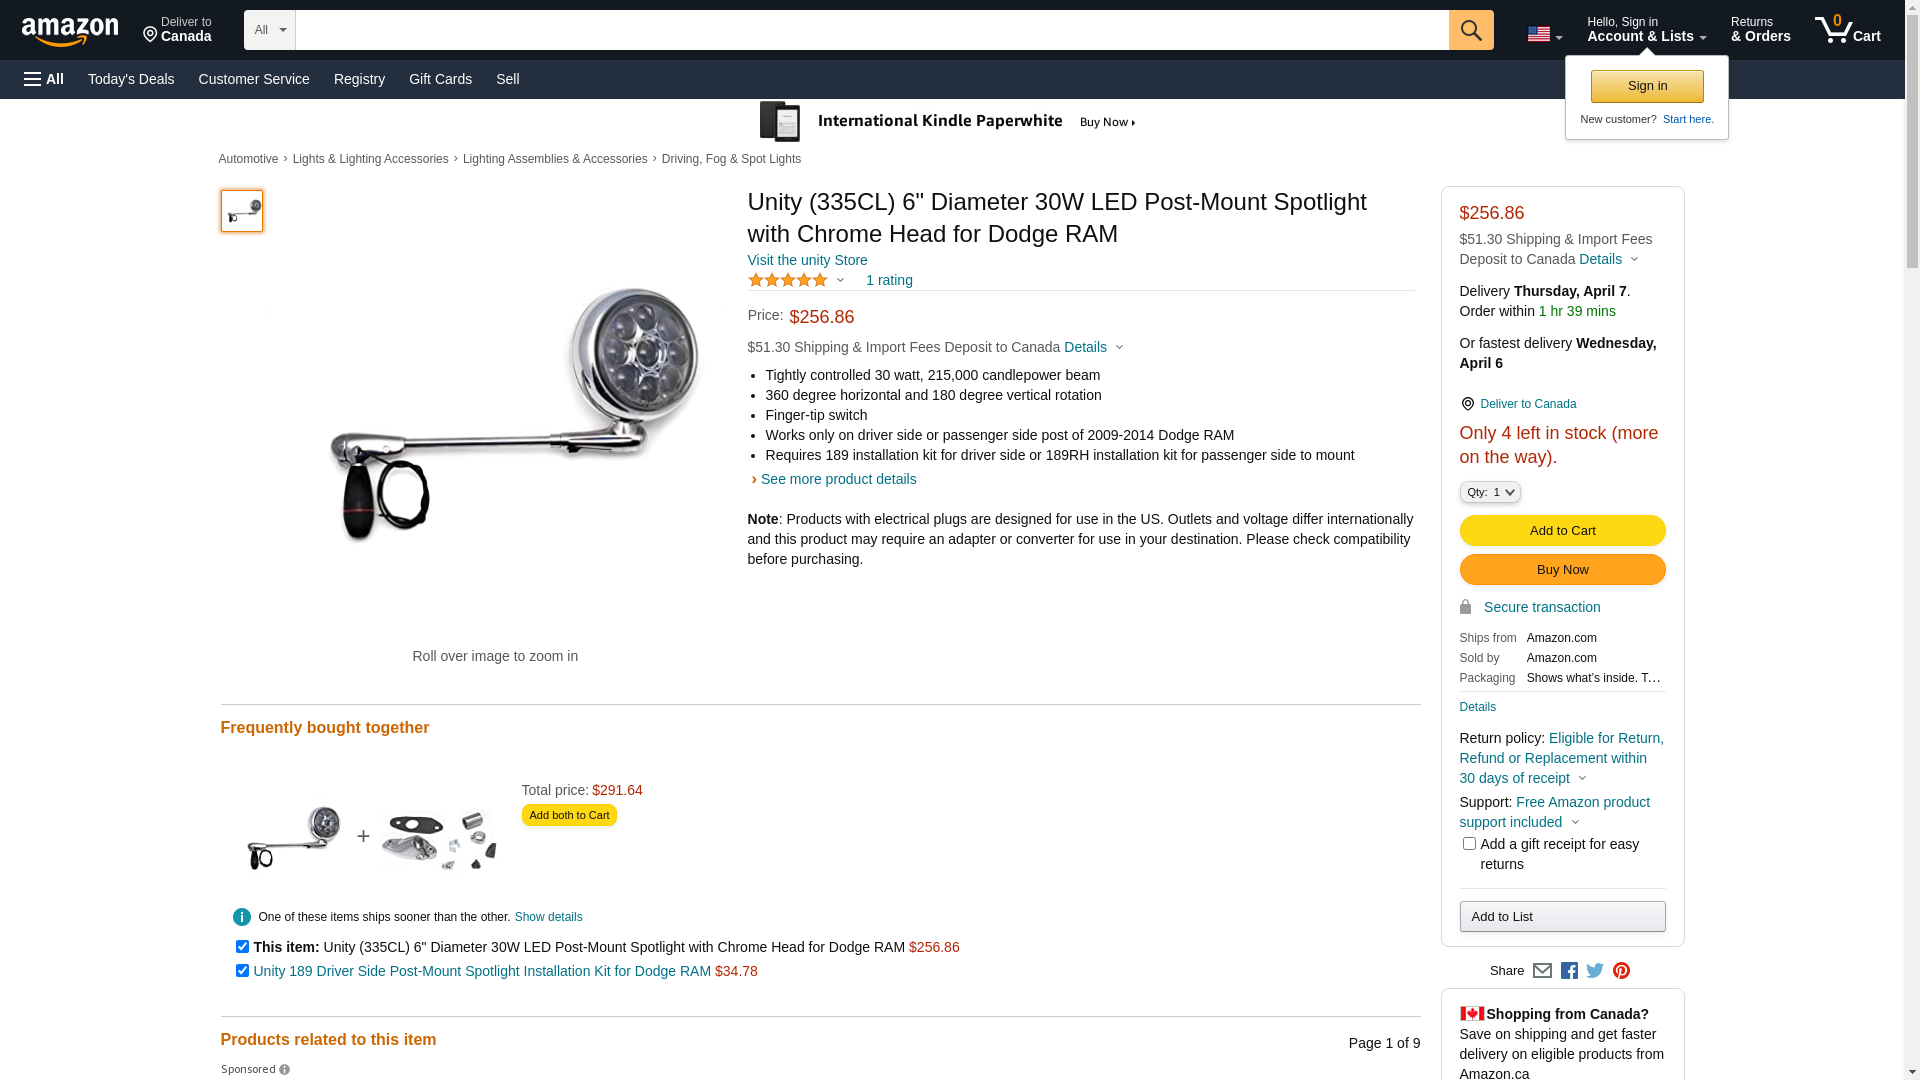Select the spotlight product thumbnail image
This screenshot has height=1080, width=1920.
[x=242, y=211]
